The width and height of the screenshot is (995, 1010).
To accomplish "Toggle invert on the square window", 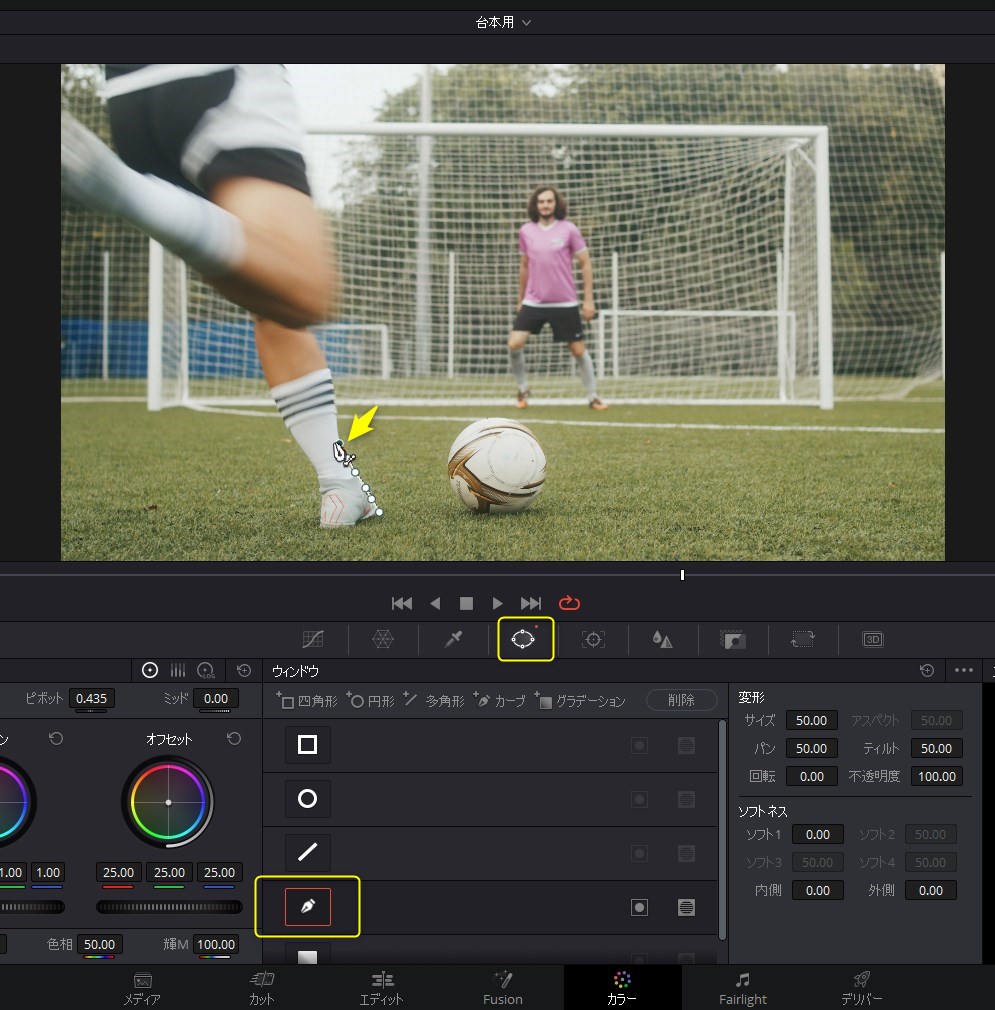I will 640,745.
